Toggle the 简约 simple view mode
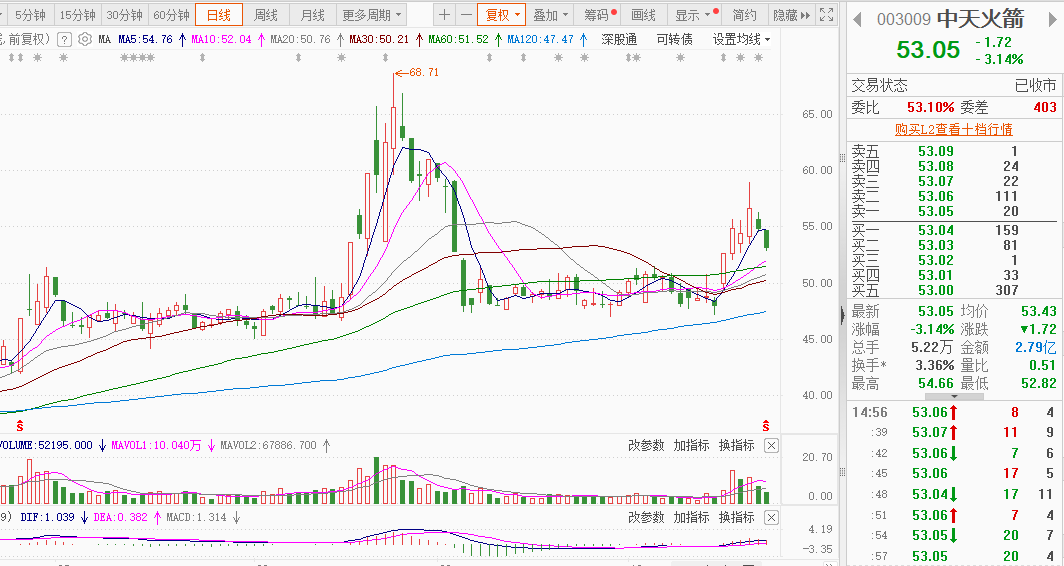This screenshot has height=566, width=1064. (x=744, y=15)
